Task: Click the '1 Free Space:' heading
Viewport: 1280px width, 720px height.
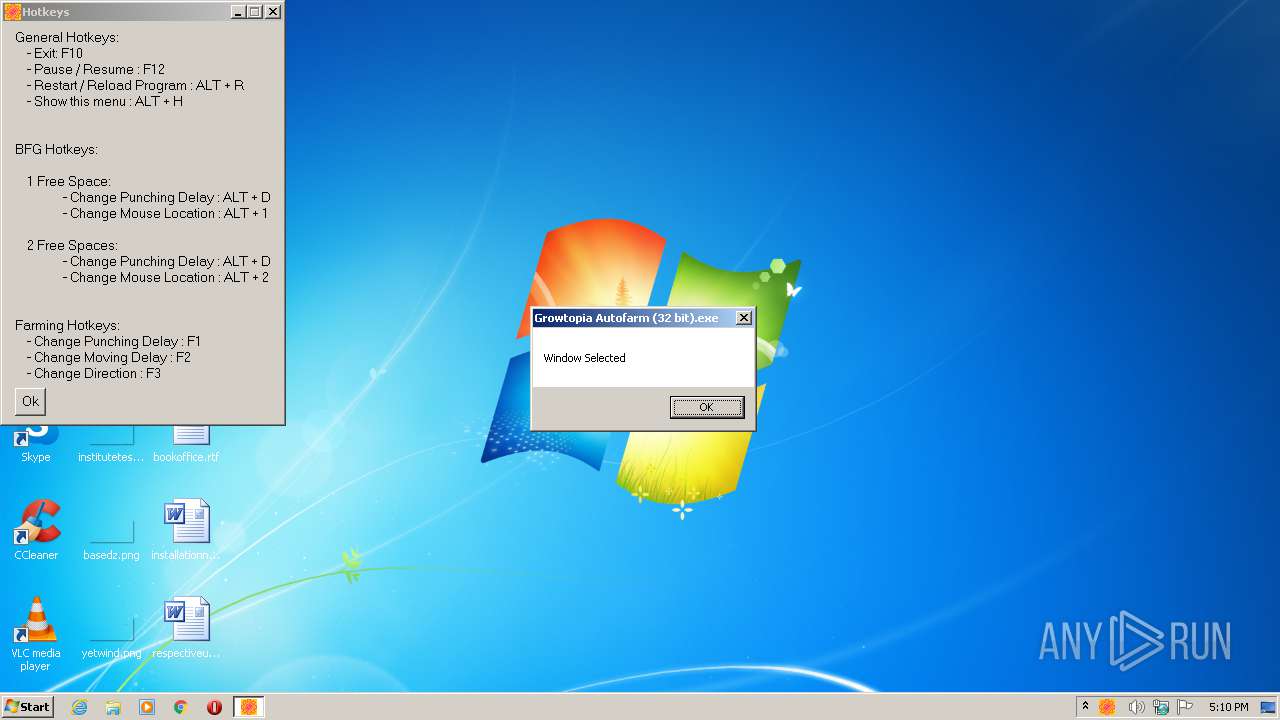Action: click(x=69, y=181)
